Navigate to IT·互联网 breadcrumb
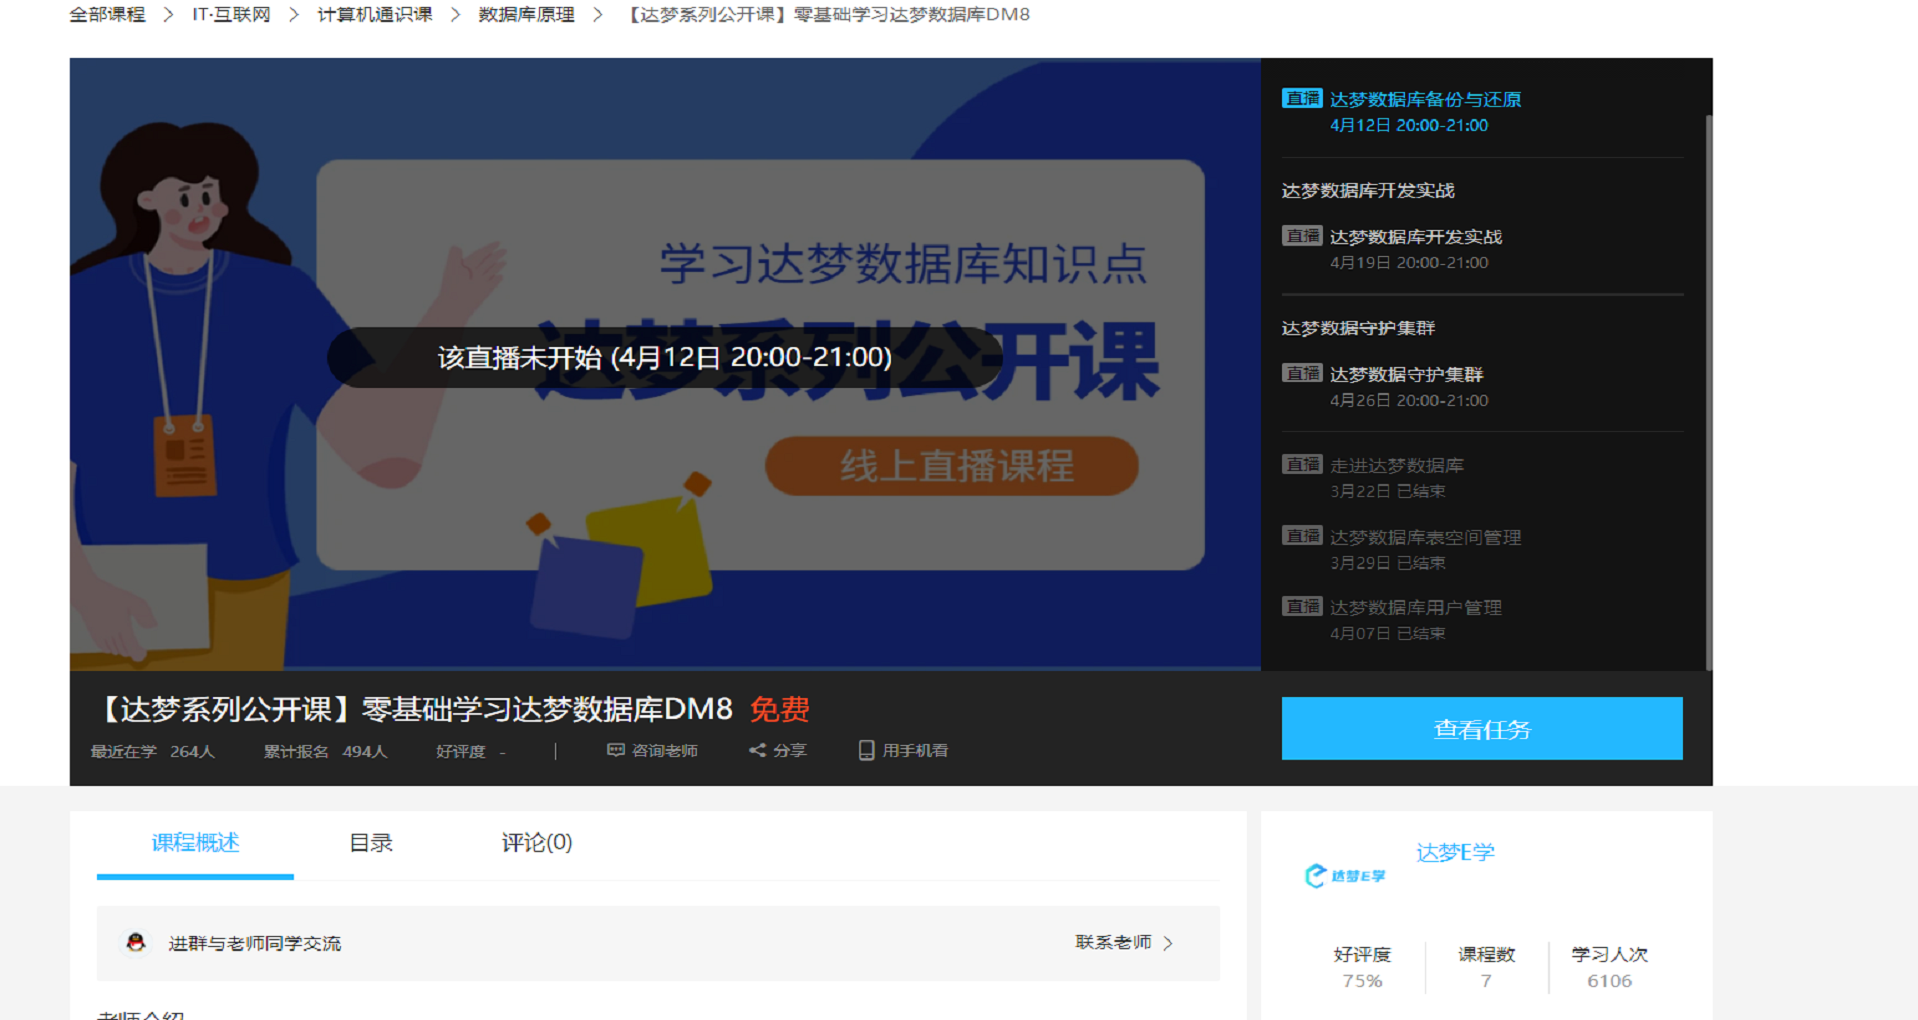Screen dimensions: 1918x1020 (x=231, y=14)
